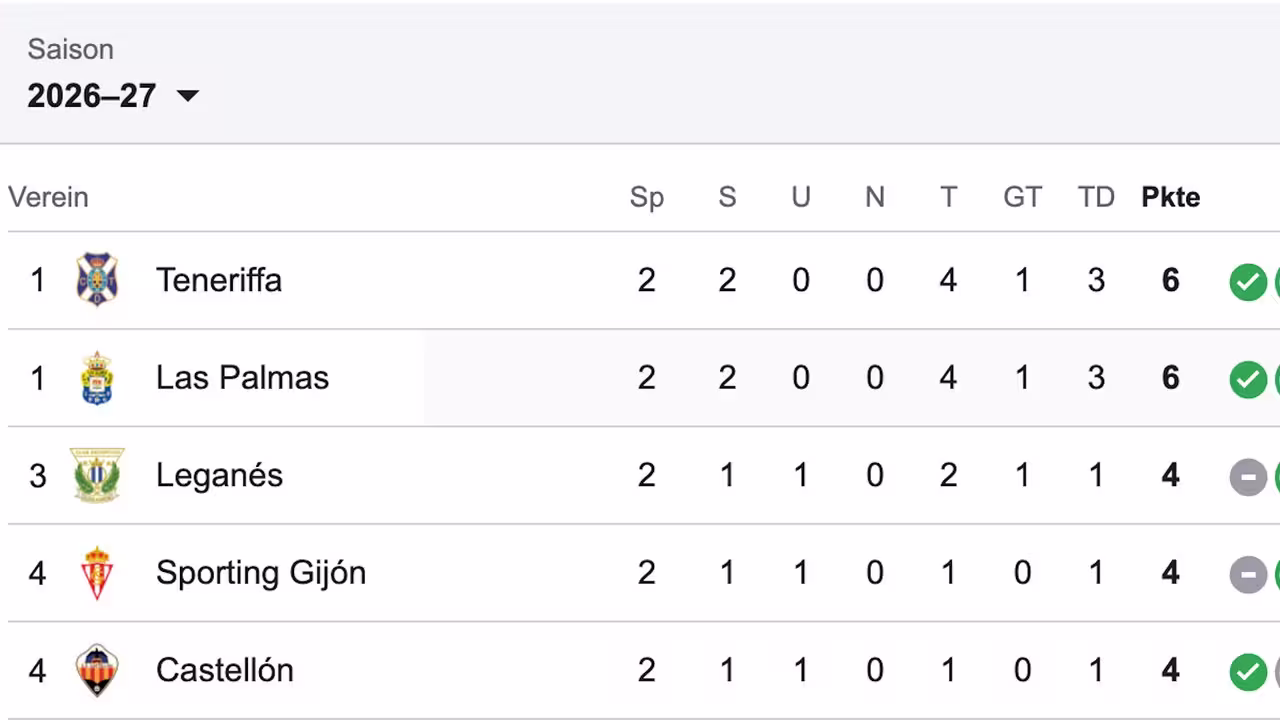
Task: Click Las Palmas' green win checkmark icon
Action: 1248,380
